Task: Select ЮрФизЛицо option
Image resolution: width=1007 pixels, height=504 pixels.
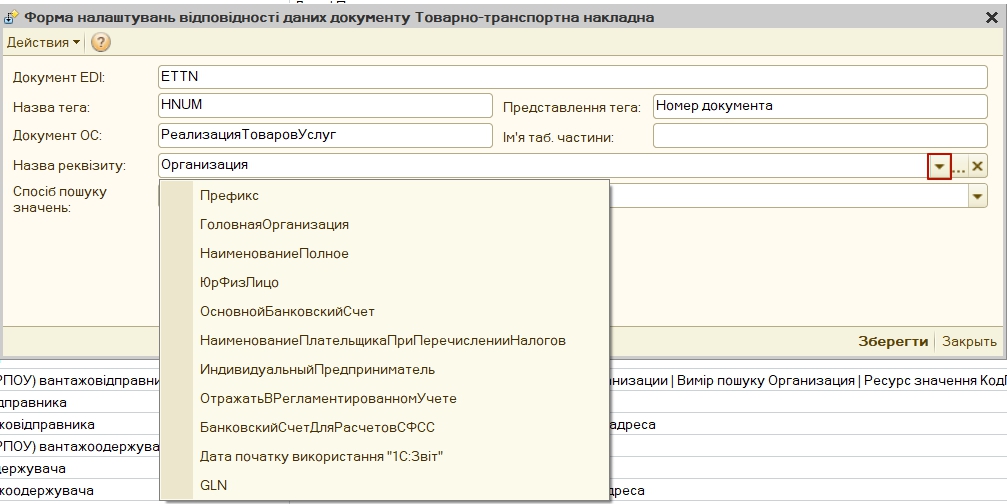Action: pyautogui.click(x=385, y=282)
